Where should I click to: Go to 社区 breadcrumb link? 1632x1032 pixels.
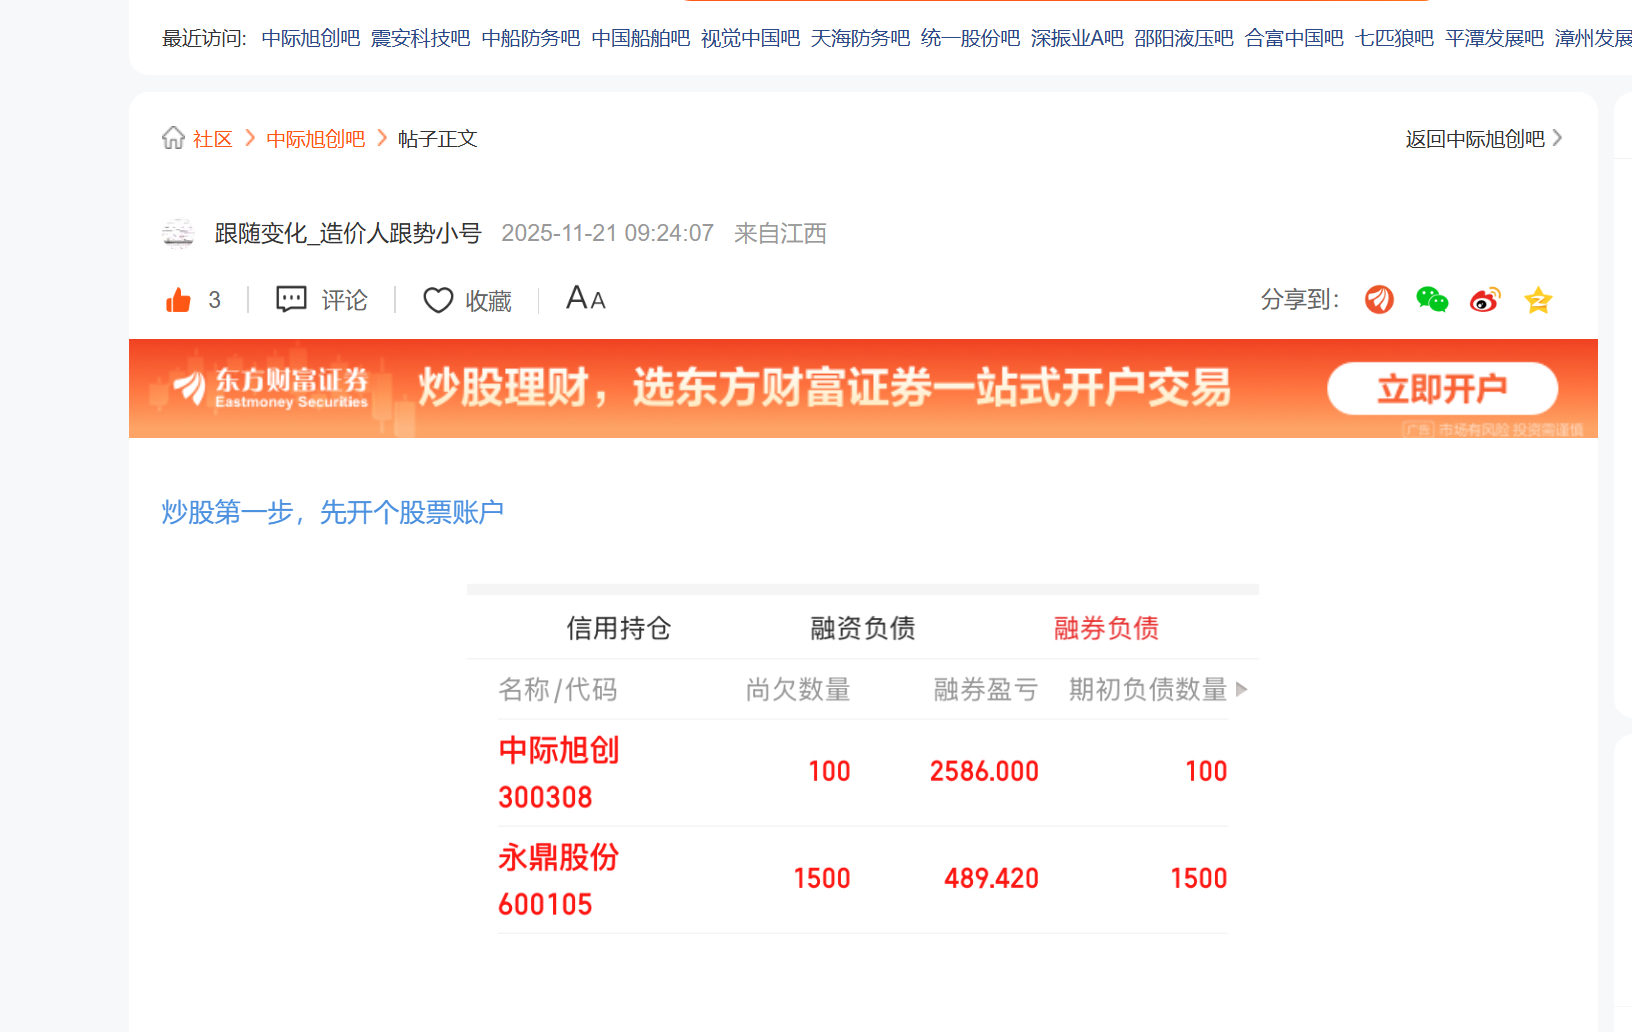[213, 139]
